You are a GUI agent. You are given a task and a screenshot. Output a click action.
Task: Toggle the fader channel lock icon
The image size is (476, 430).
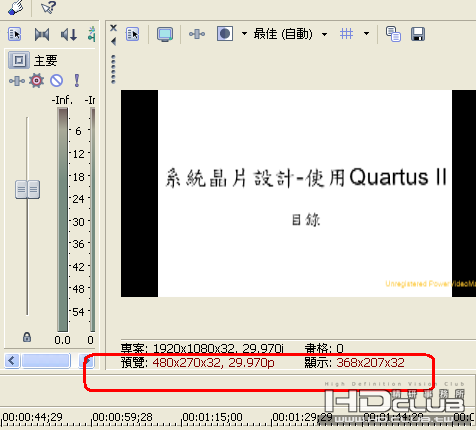coord(27,337)
